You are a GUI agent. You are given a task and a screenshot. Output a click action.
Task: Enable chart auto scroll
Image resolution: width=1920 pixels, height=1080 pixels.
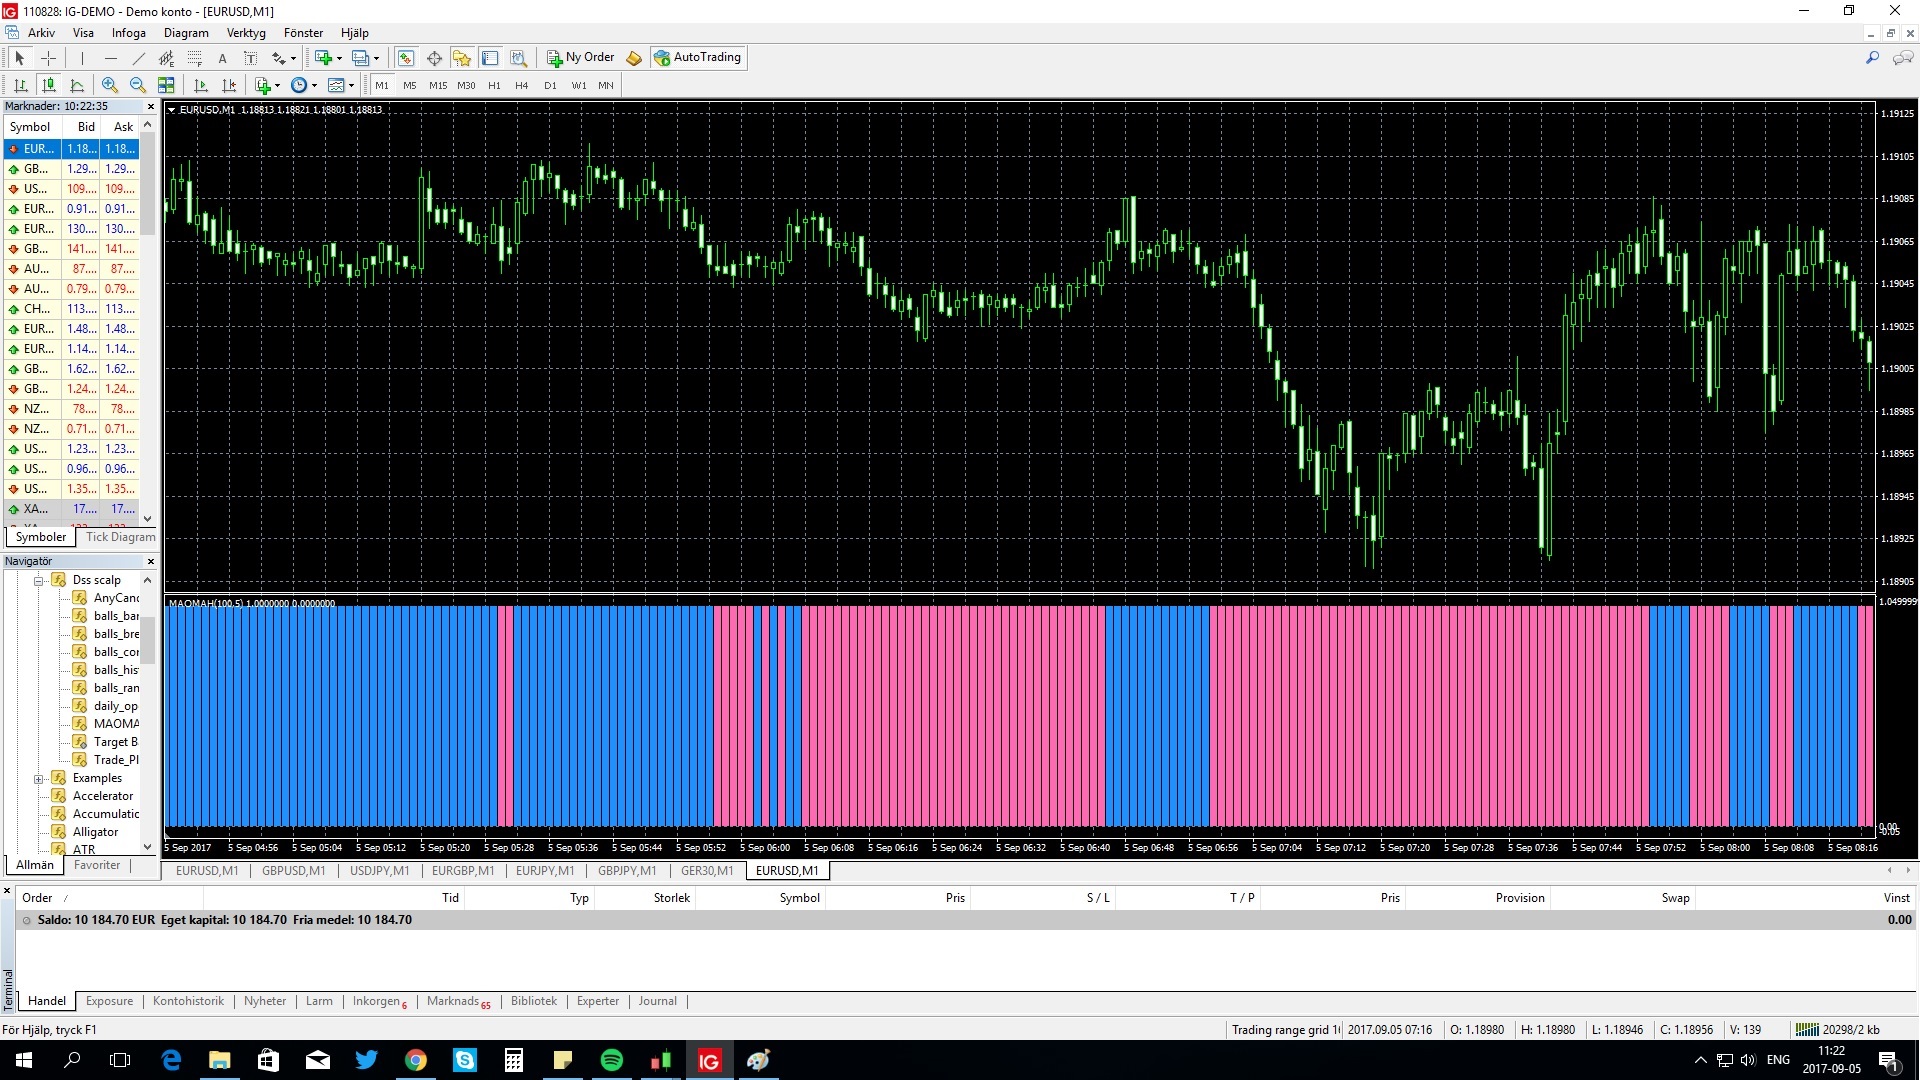[x=200, y=85]
